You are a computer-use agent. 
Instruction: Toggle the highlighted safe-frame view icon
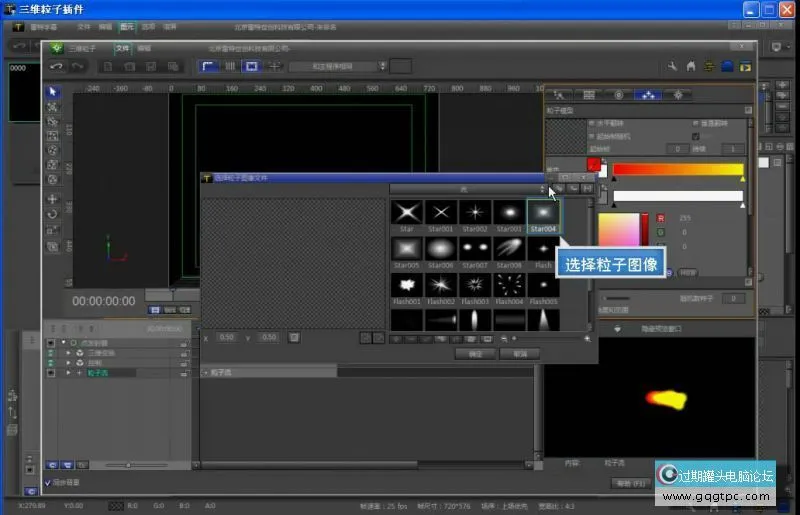pos(251,66)
